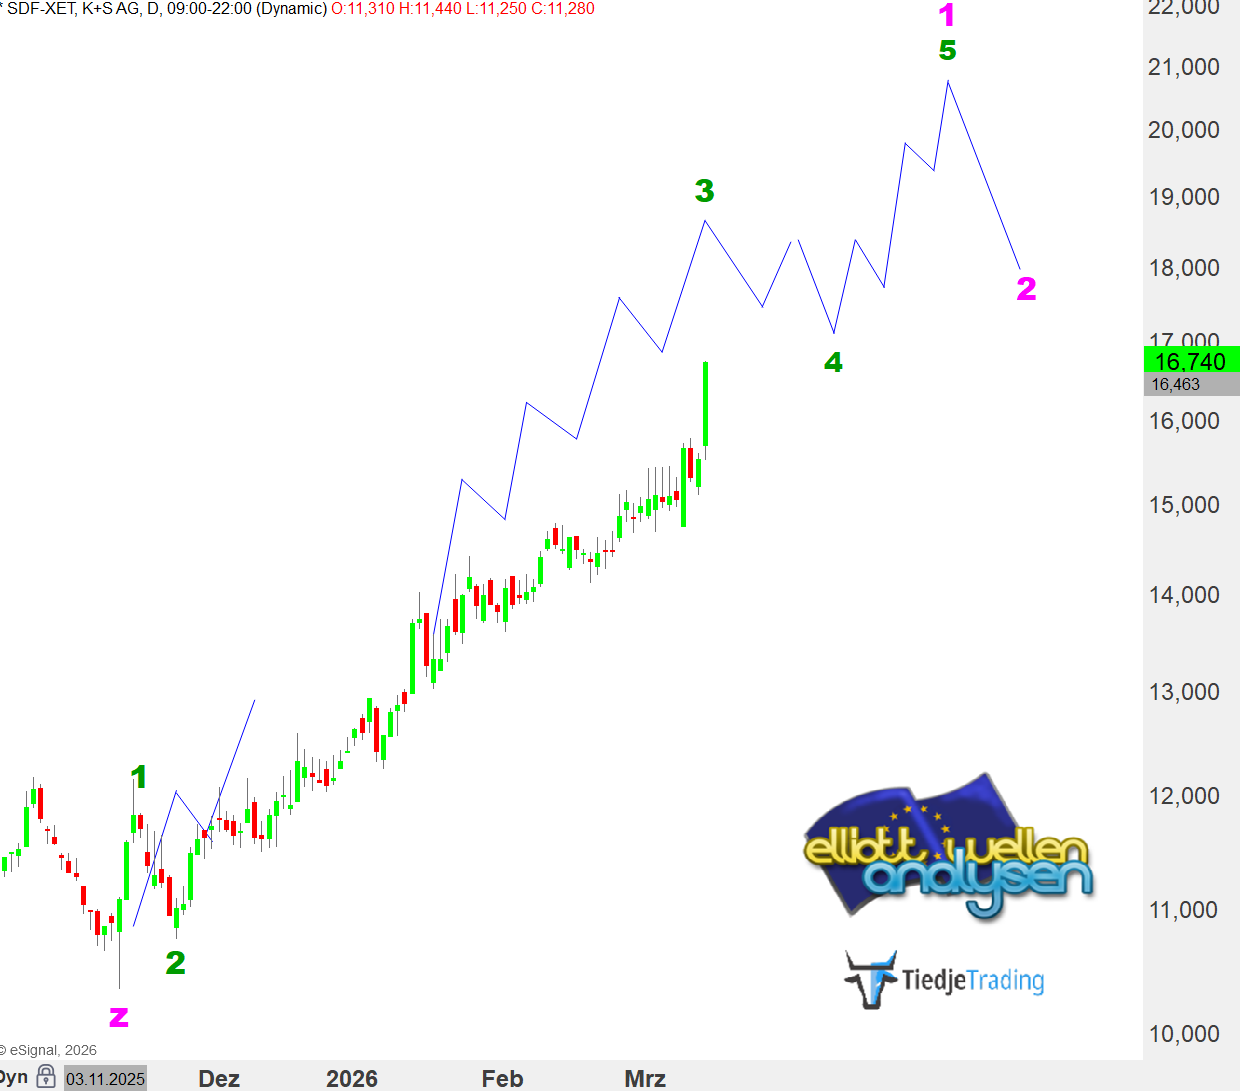
Task: Click the magenta 2 wave label
Action: tap(1026, 289)
